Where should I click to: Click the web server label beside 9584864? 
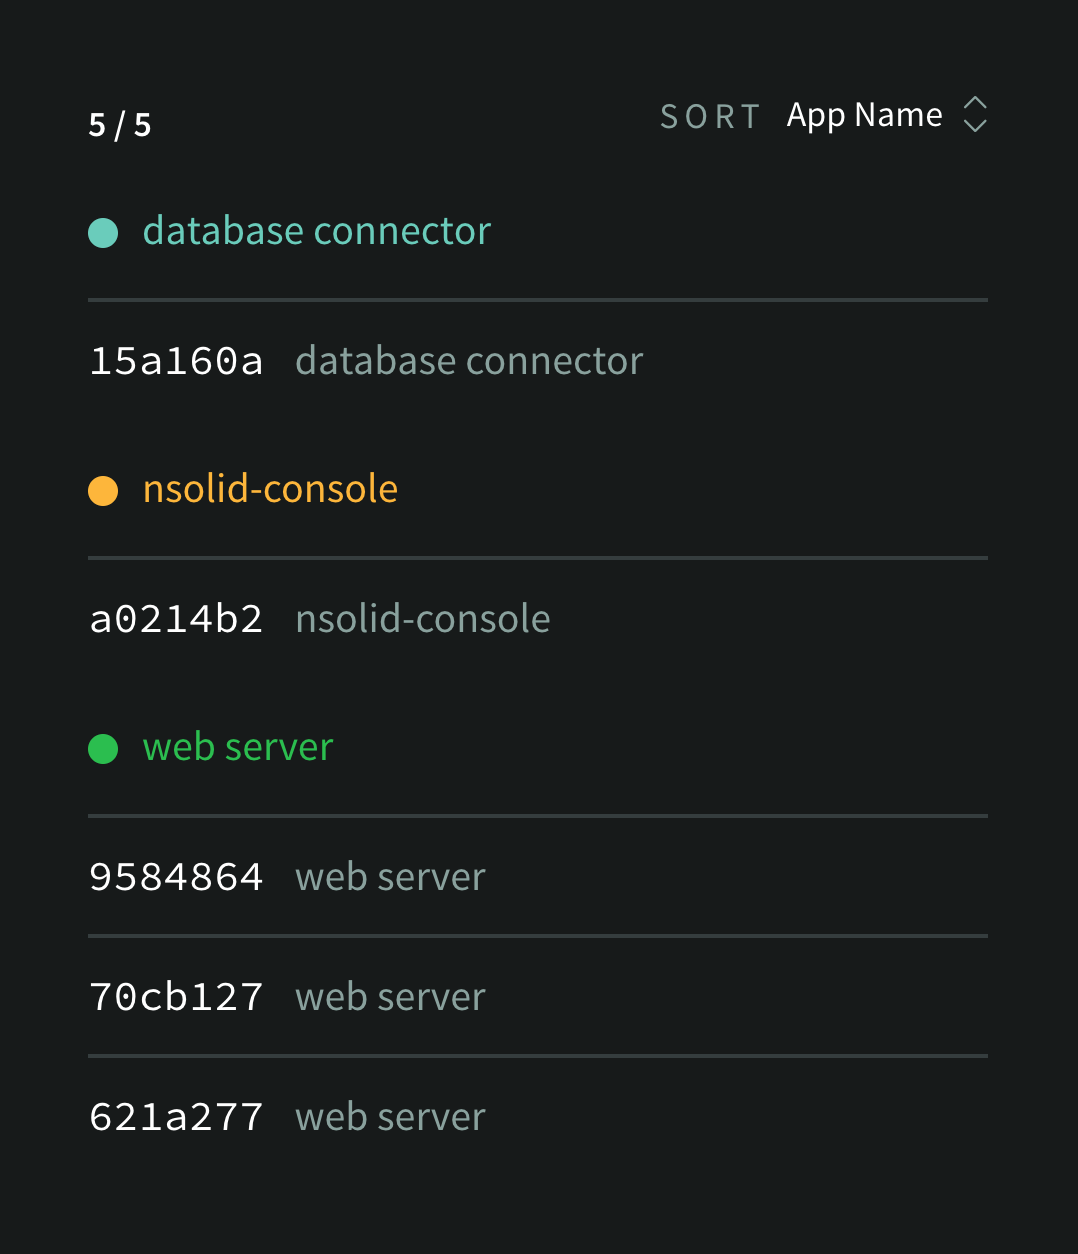(390, 878)
